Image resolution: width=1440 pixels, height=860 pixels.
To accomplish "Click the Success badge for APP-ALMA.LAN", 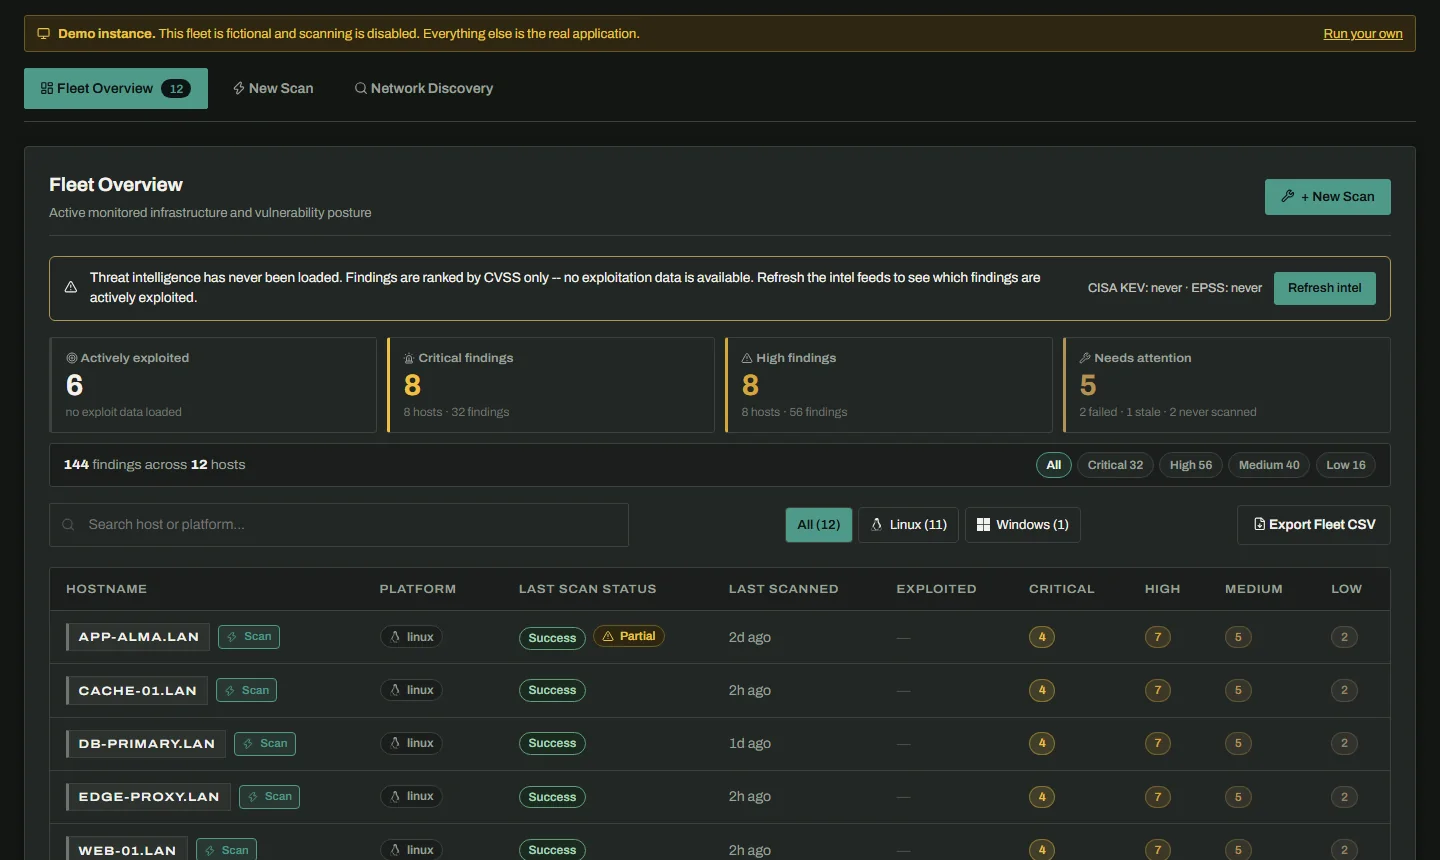I will point(552,638).
